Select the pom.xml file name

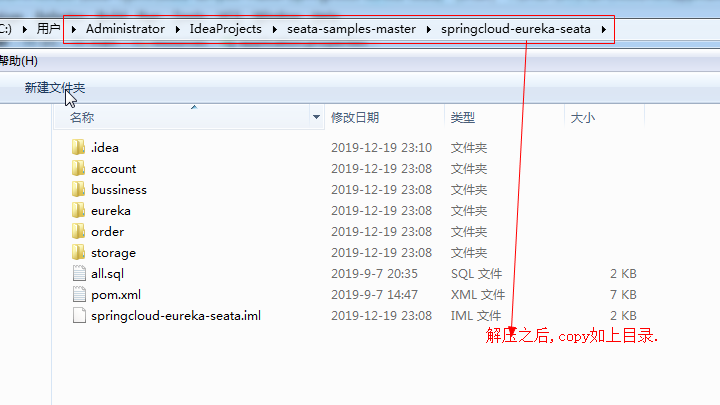pos(116,295)
